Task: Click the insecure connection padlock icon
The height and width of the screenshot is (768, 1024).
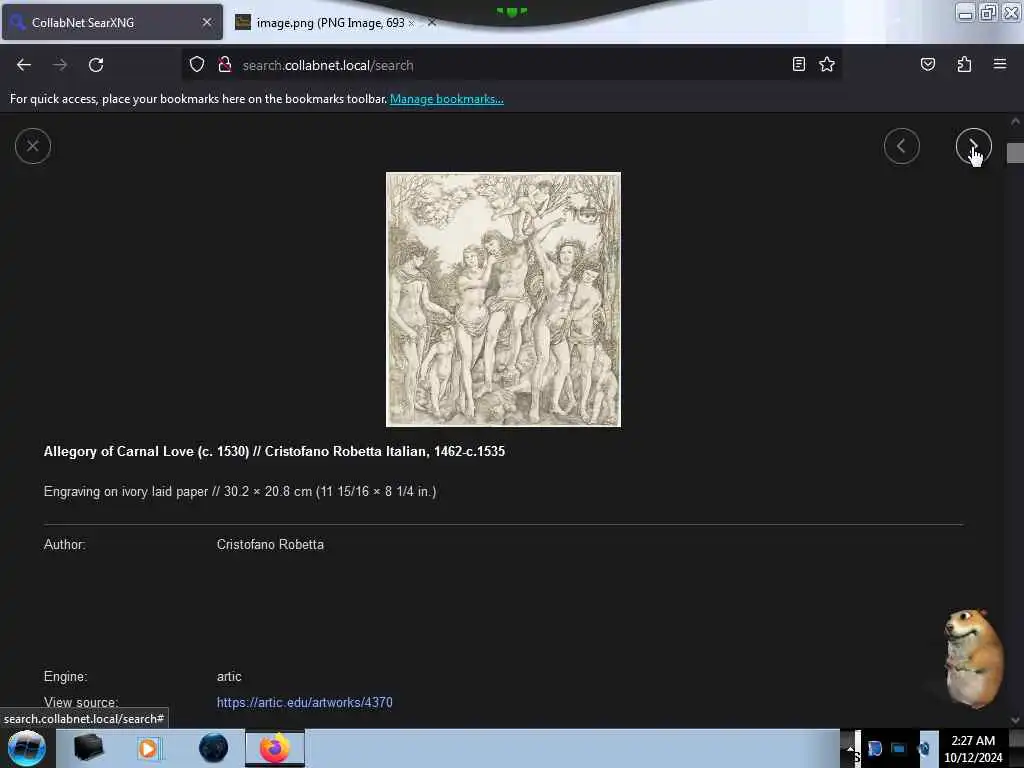Action: 225,65
